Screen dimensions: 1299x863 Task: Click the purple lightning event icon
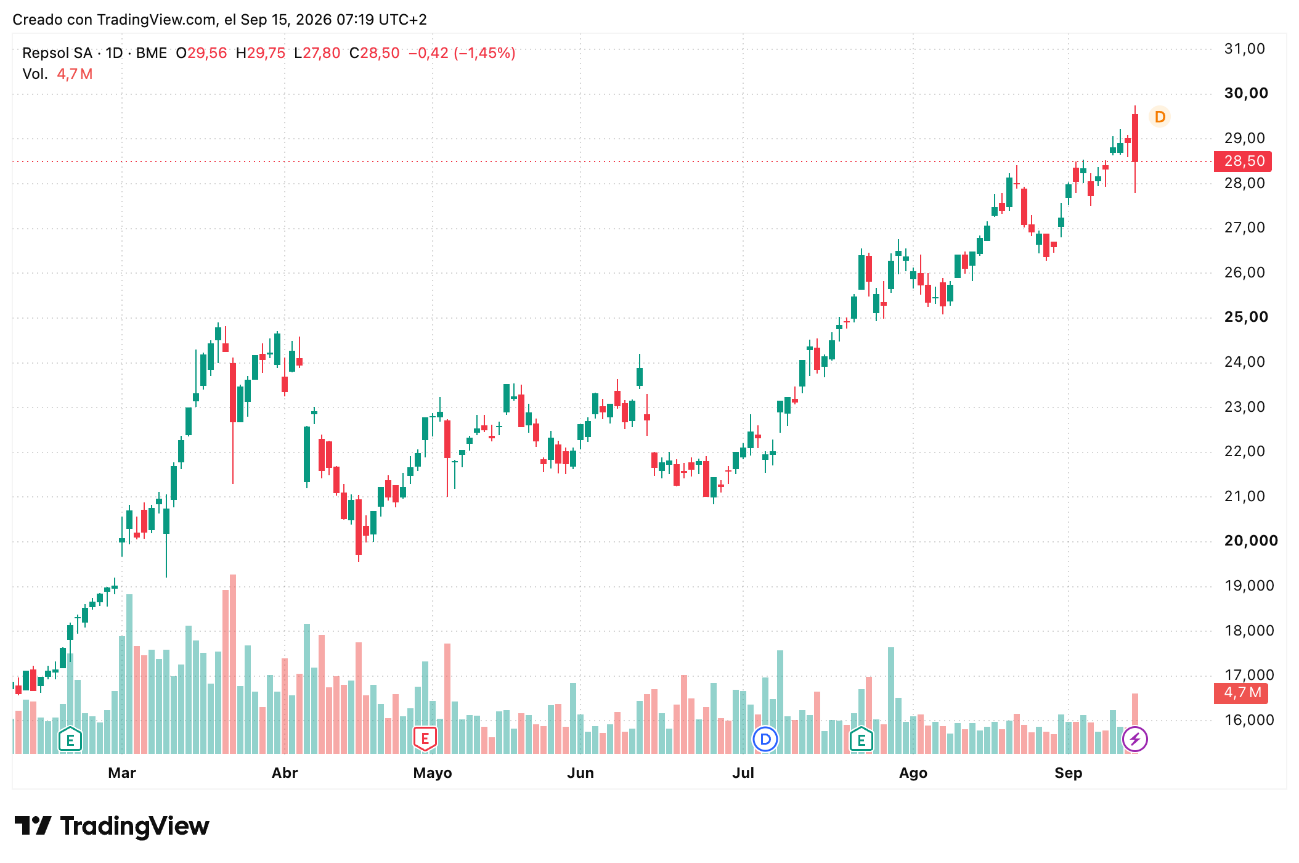coord(1135,740)
